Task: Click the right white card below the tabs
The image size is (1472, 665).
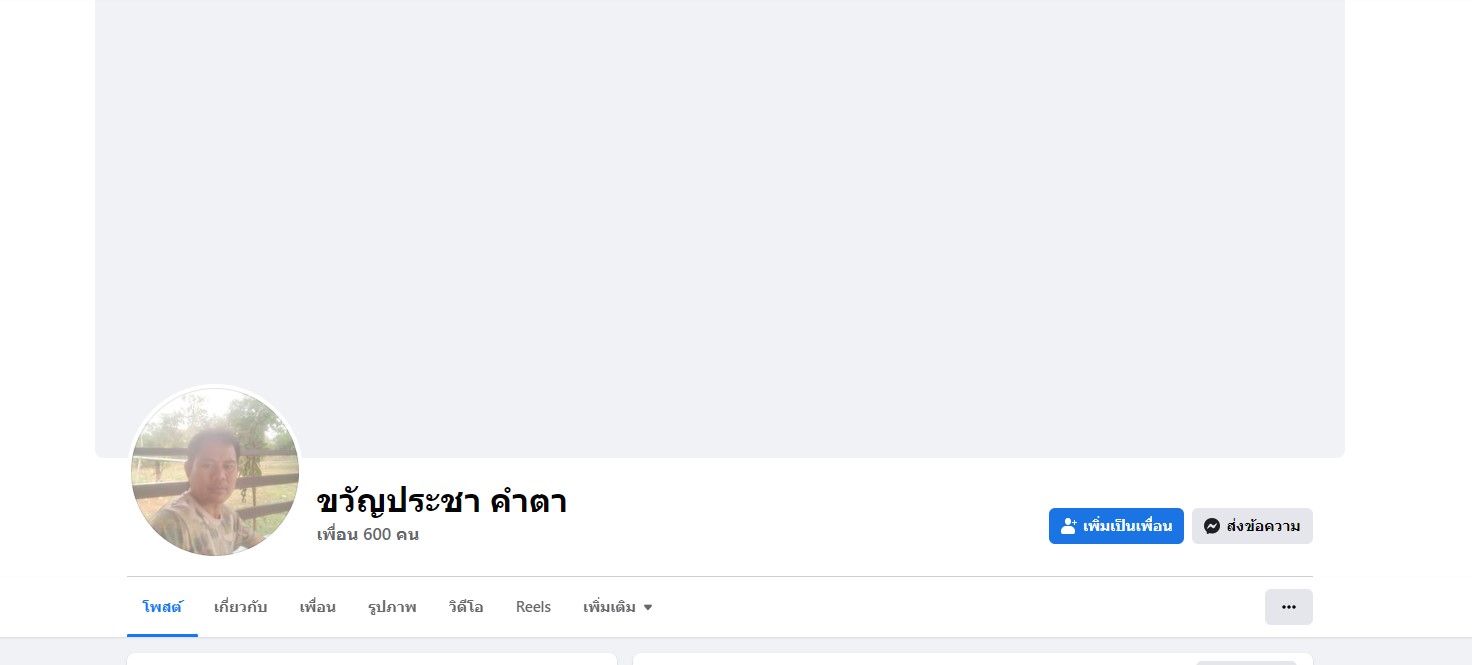Action: click(900, 659)
